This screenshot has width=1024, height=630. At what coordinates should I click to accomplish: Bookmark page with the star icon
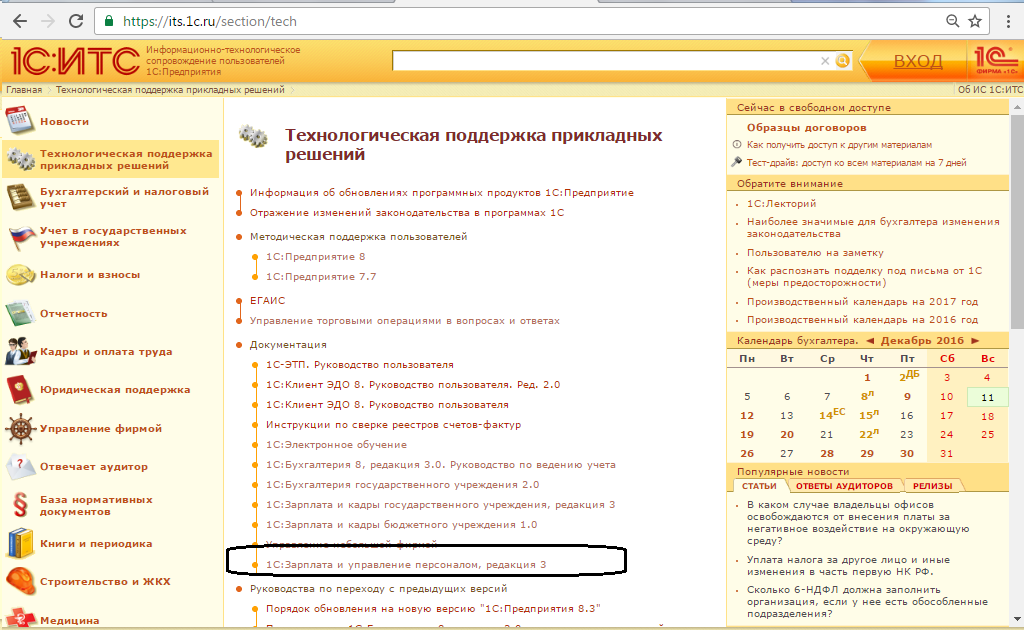pos(975,22)
